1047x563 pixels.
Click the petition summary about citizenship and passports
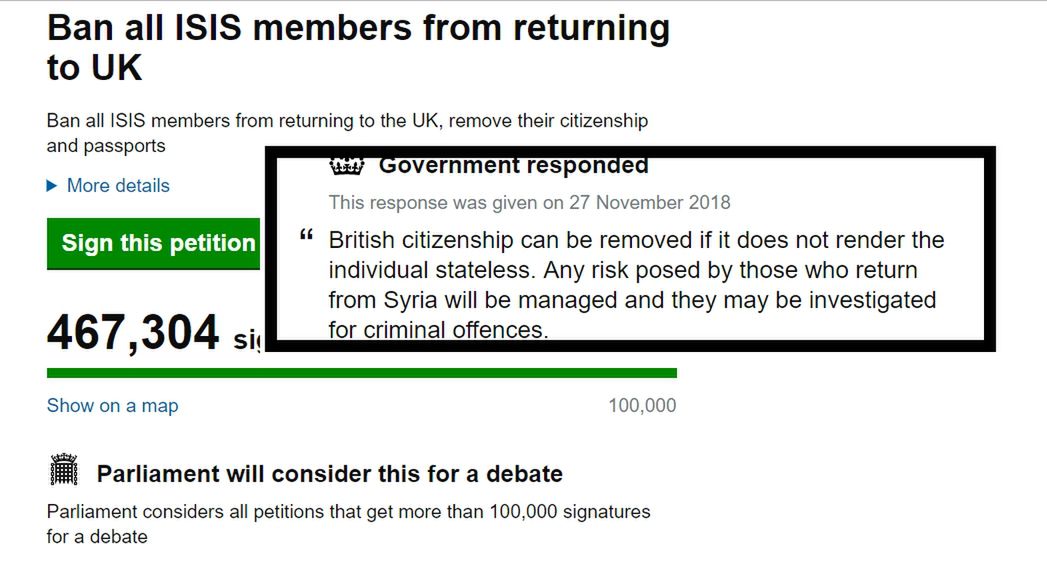pos(347,133)
